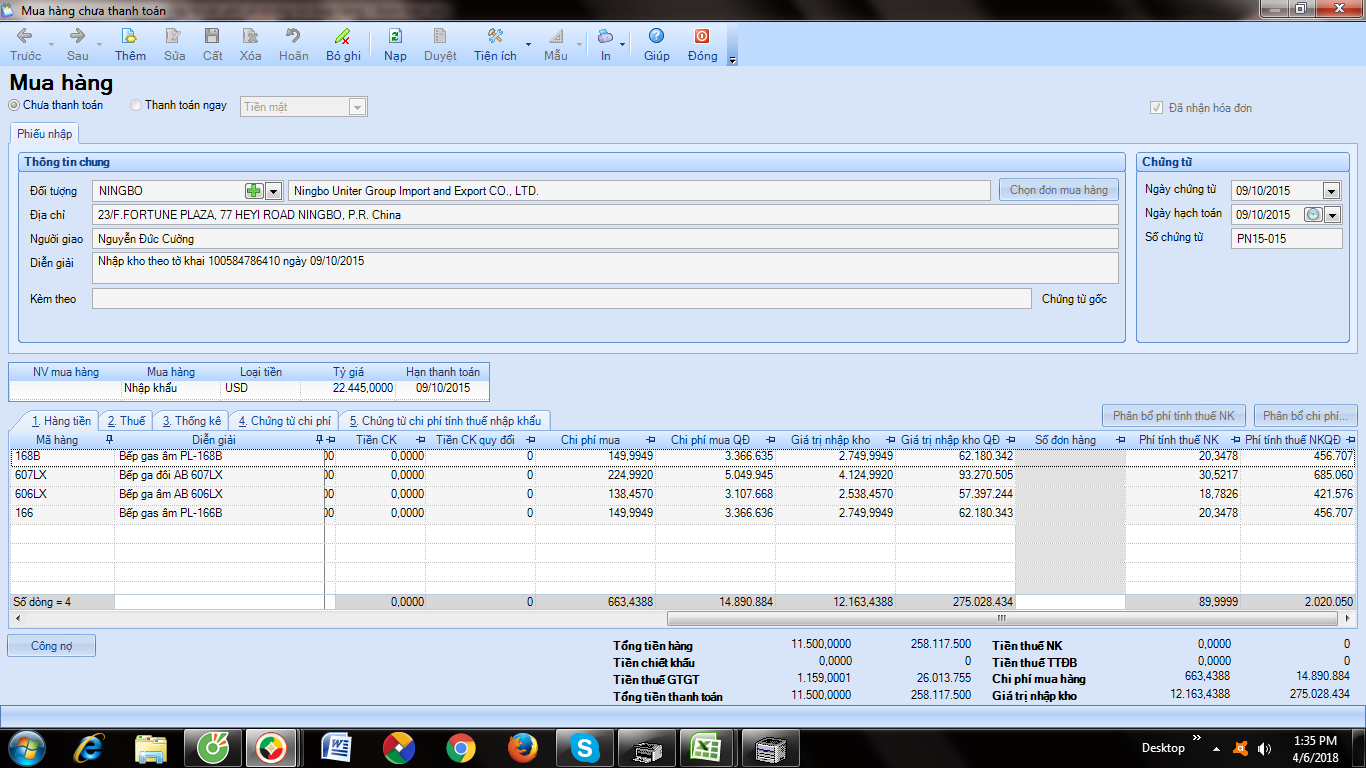Edit the voucher with Sửa
Screen dimensions: 1366x768
(175, 44)
